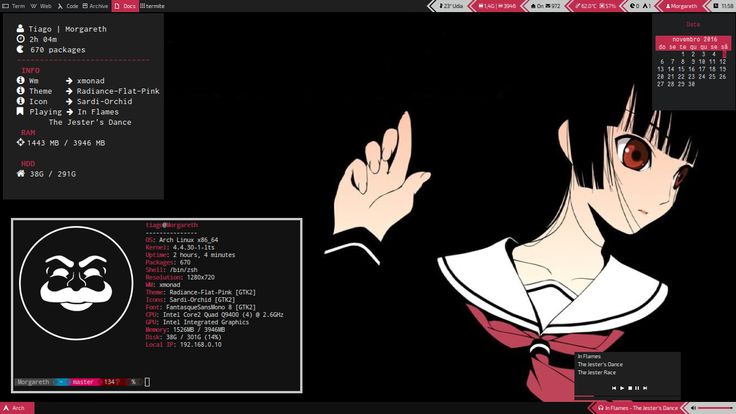This screenshot has width=736, height=414.
Task: Click the 'Arch Linux x86_64' OS line
Action: 182,240
